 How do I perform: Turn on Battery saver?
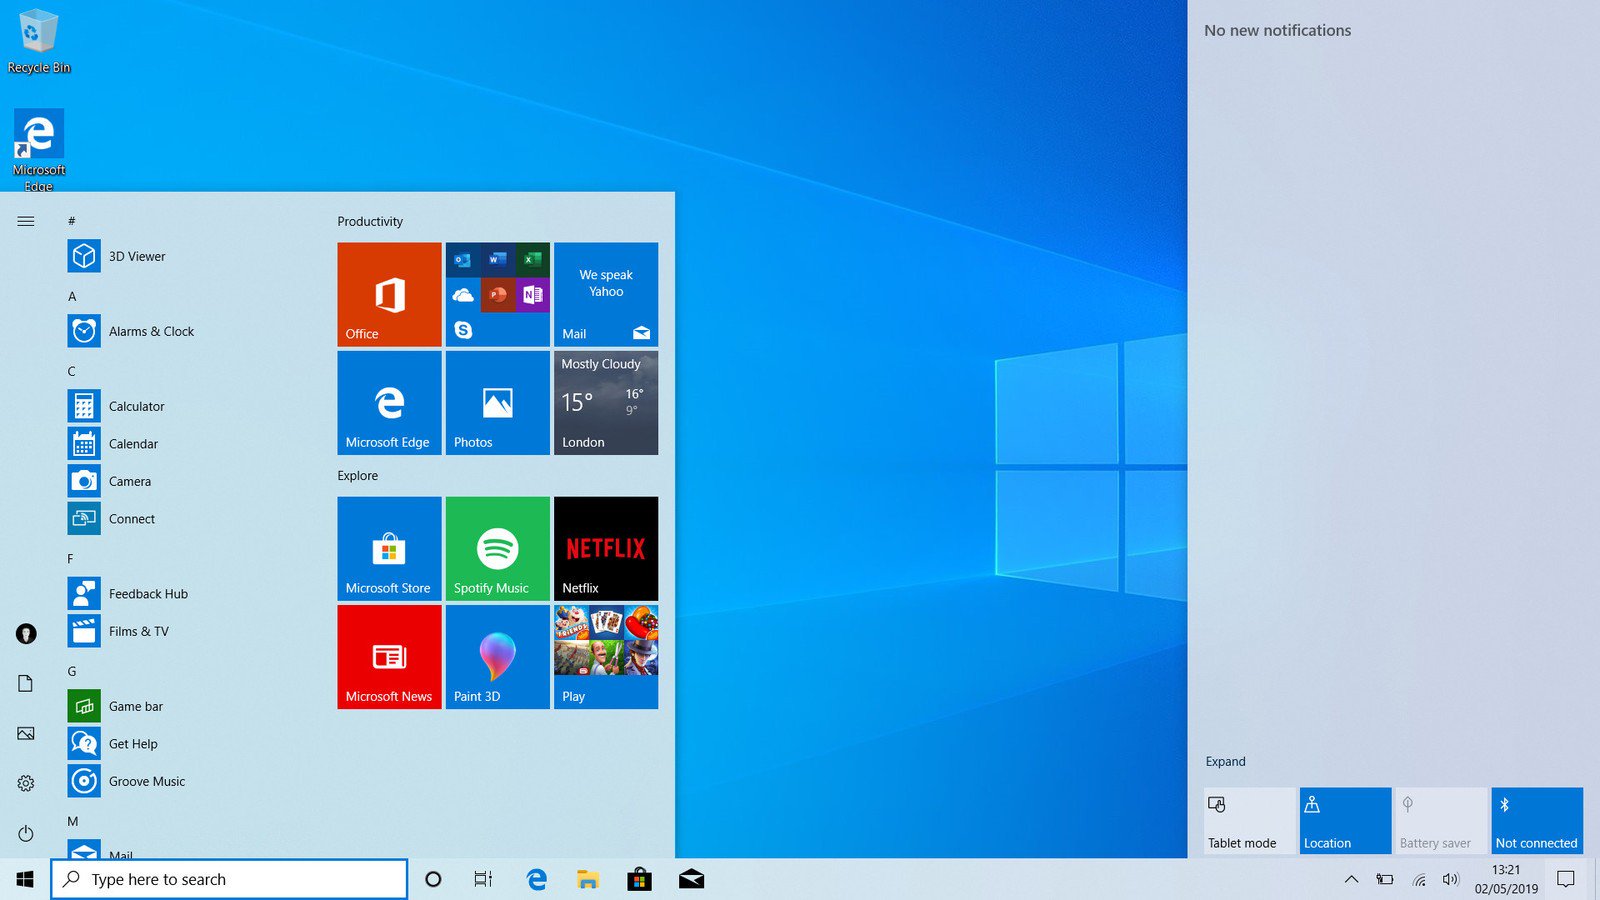tap(1440, 819)
